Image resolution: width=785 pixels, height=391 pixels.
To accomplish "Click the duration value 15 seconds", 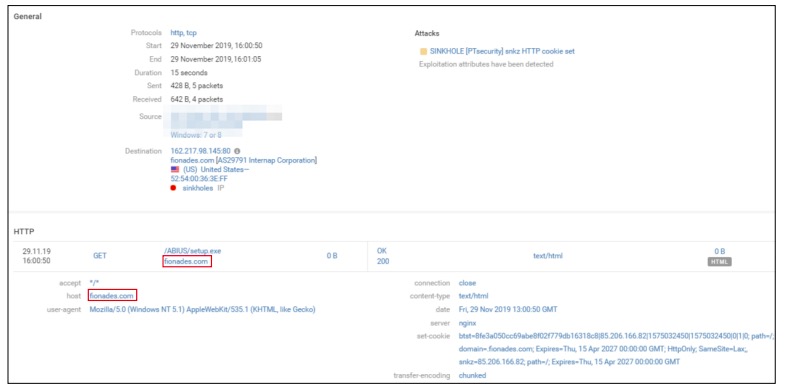I will pyautogui.click(x=189, y=73).
